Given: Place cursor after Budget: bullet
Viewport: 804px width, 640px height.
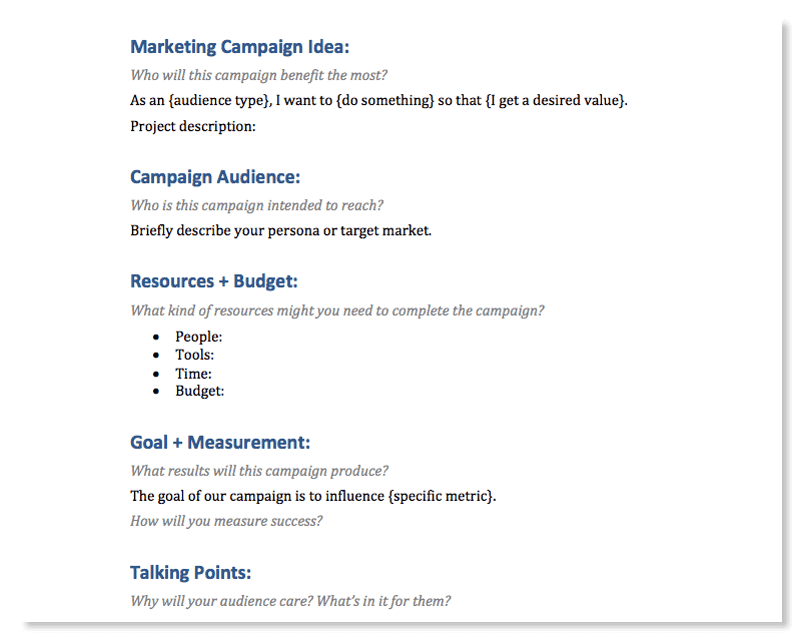Looking at the screenshot, I should tap(227, 391).
